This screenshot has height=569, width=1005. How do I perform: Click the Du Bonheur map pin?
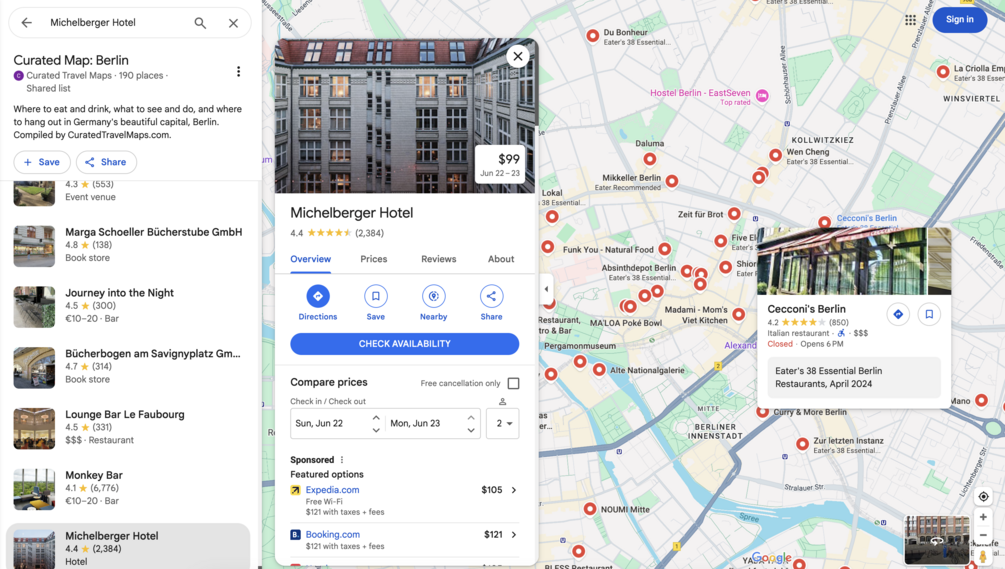pyautogui.click(x=593, y=36)
